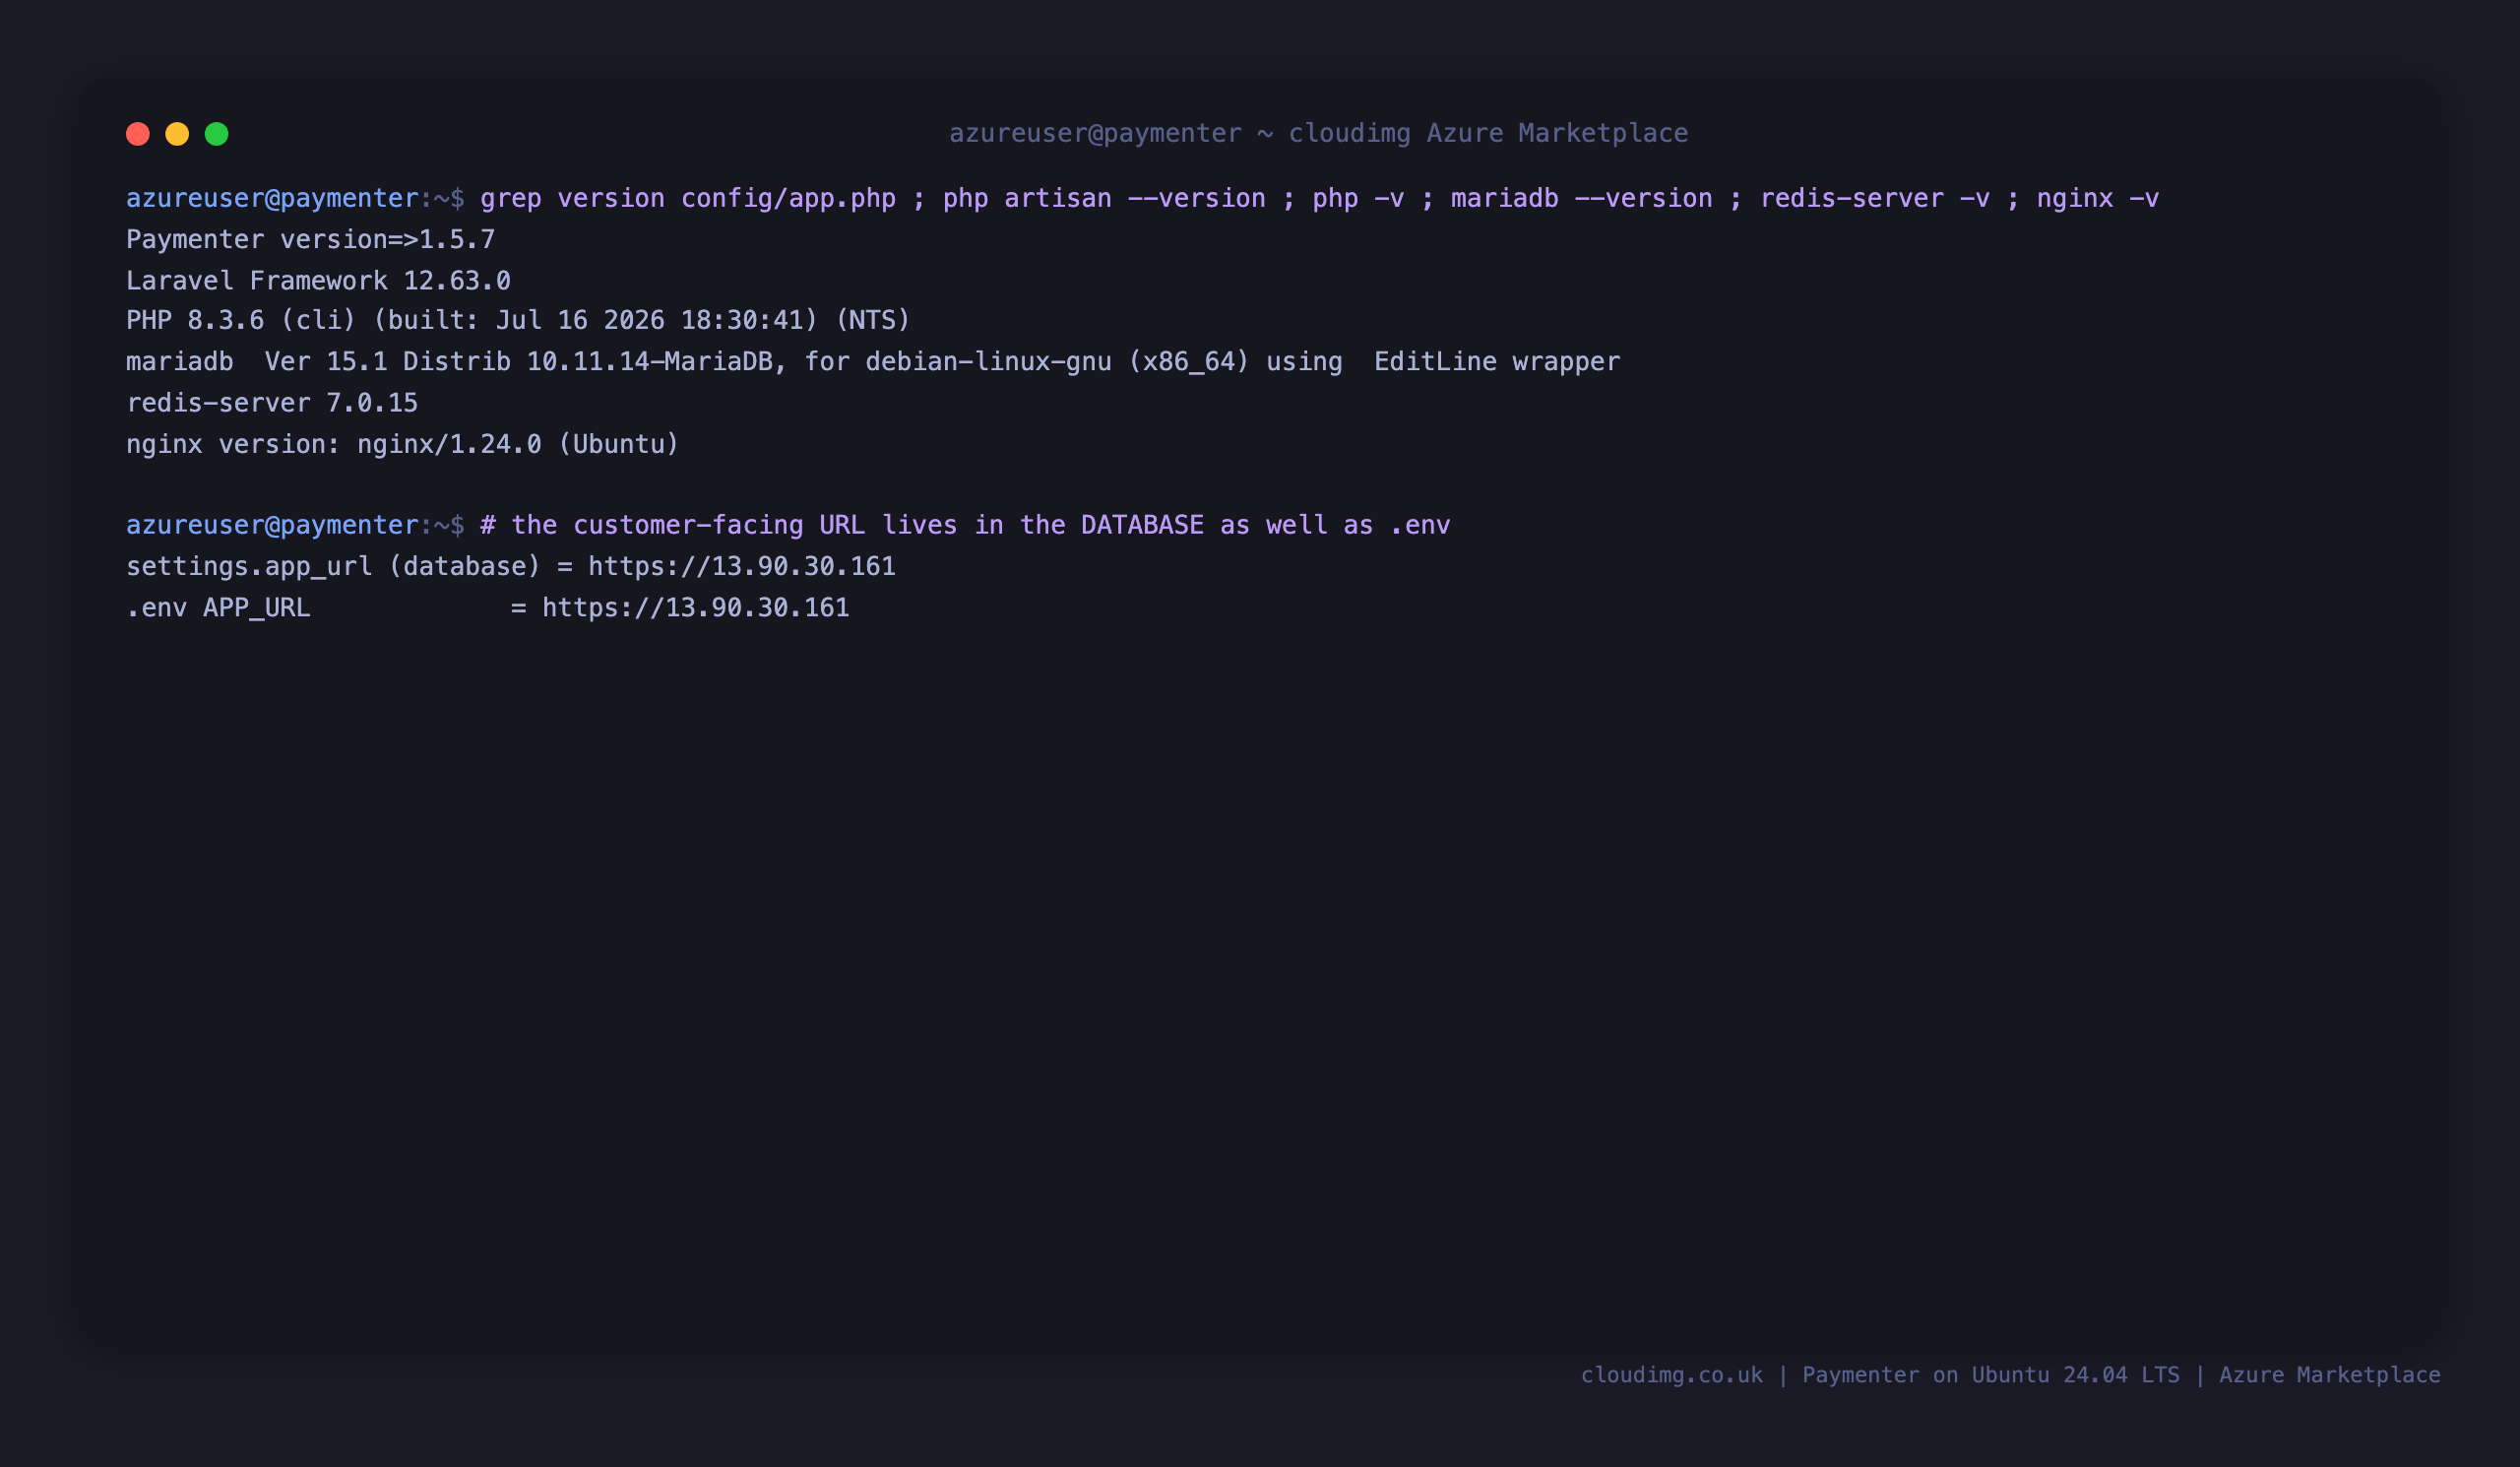This screenshot has width=2520, height=1467.
Task: Click 'EditLine wrapper' text
Action: tap(1496, 361)
